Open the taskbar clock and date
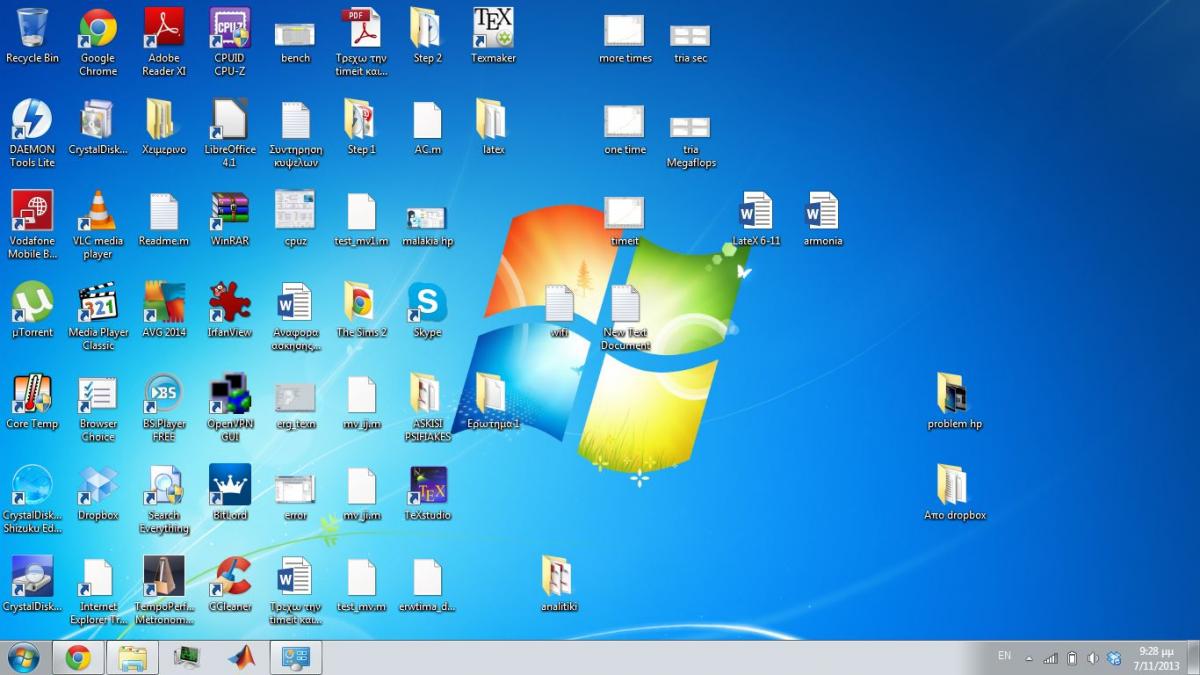Viewport: 1200px width, 675px height. [1156, 657]
